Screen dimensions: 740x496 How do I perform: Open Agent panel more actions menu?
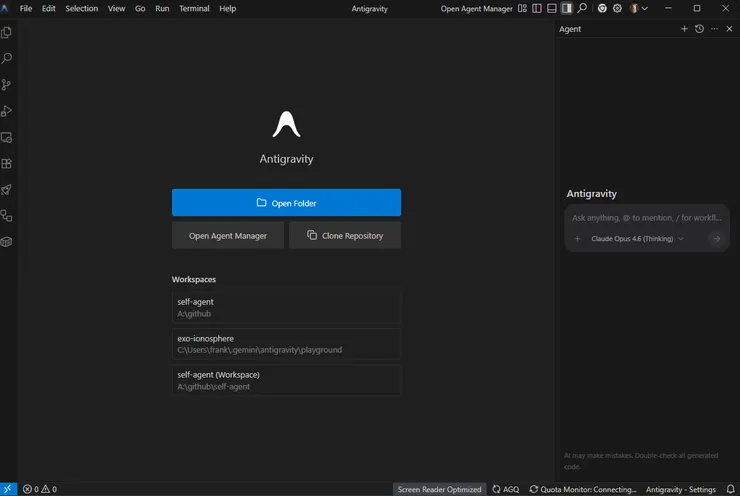715,29
